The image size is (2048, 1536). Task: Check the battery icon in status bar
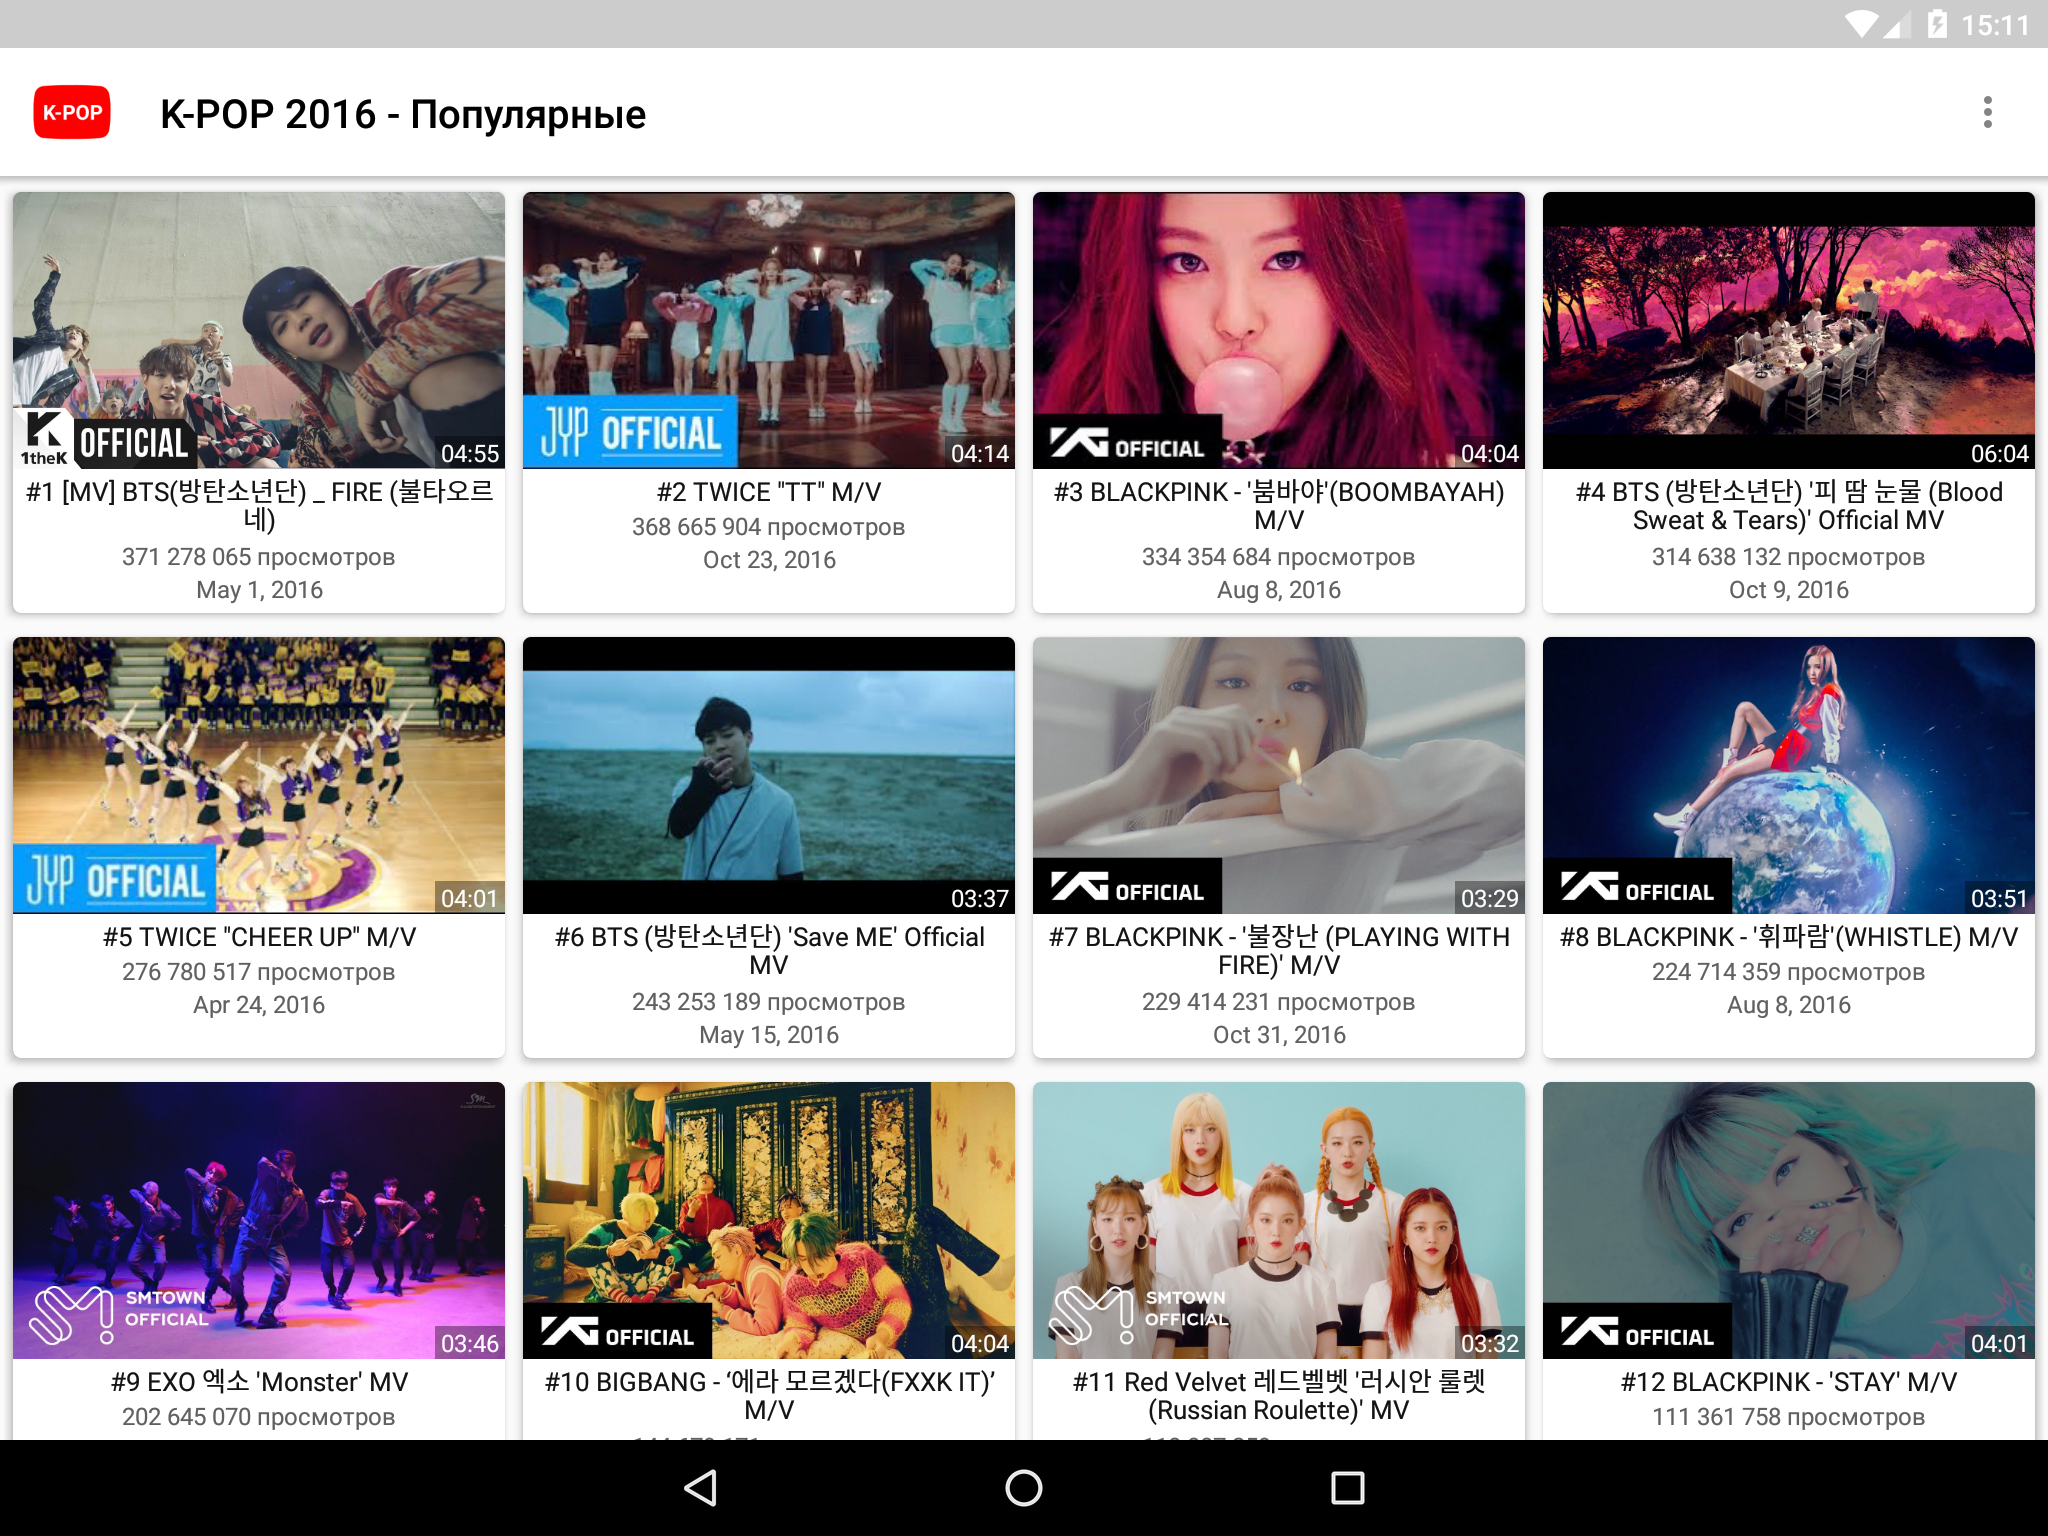click(x=1937, y=24)
